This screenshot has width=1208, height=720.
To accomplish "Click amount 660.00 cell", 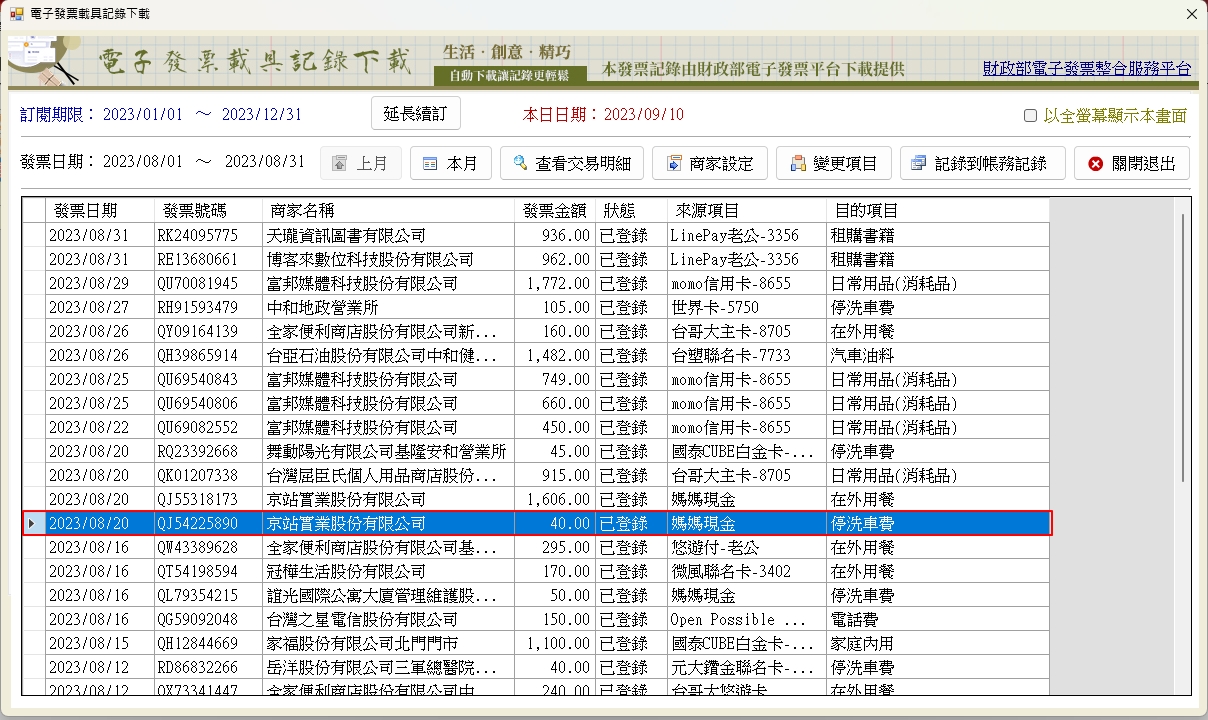I will (554, 404).
